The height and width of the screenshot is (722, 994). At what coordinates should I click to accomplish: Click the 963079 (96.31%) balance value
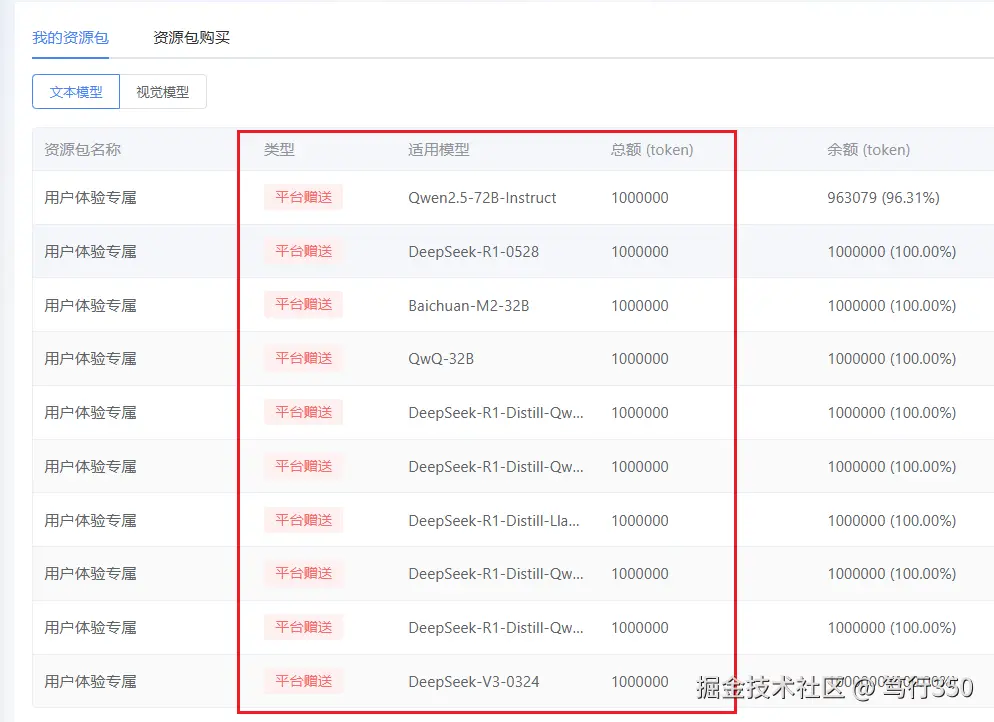click(x=883, y=198)
